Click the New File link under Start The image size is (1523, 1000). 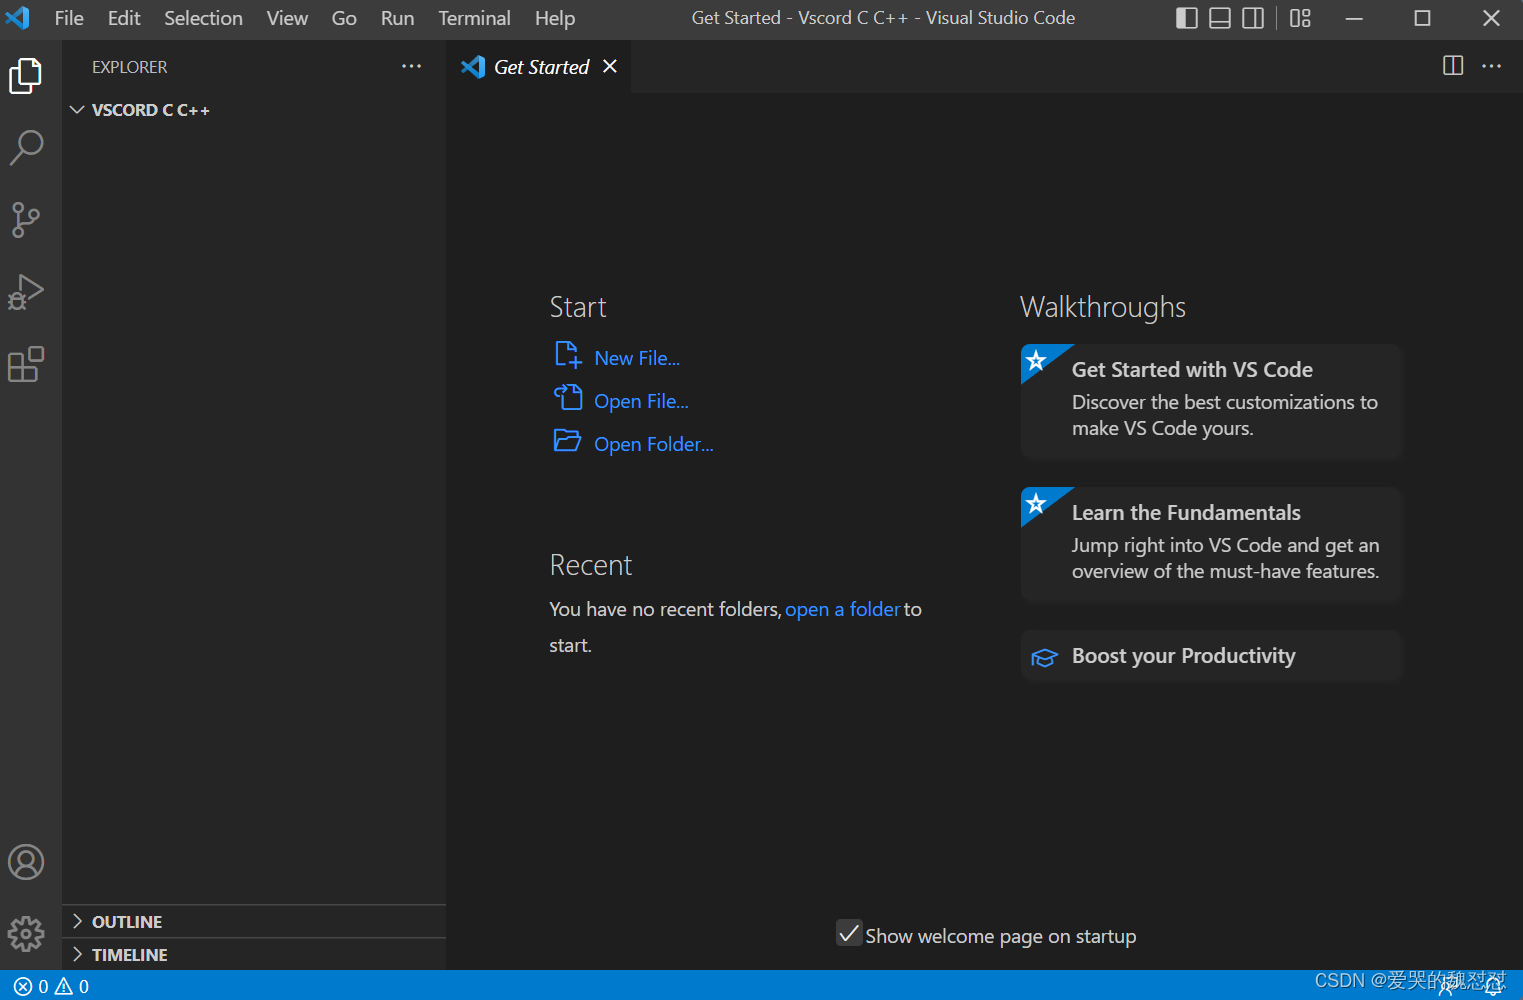pos(637,357)
